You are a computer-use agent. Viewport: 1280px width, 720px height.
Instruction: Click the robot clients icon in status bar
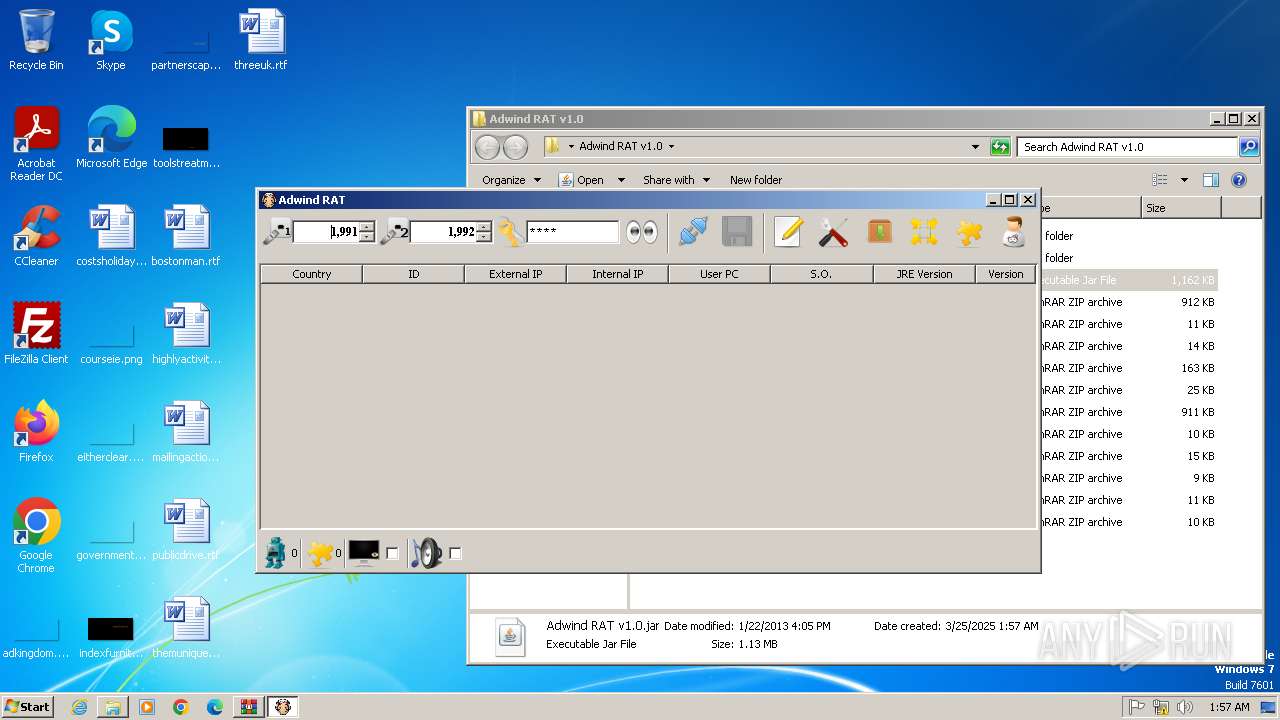tap(276, 553)
